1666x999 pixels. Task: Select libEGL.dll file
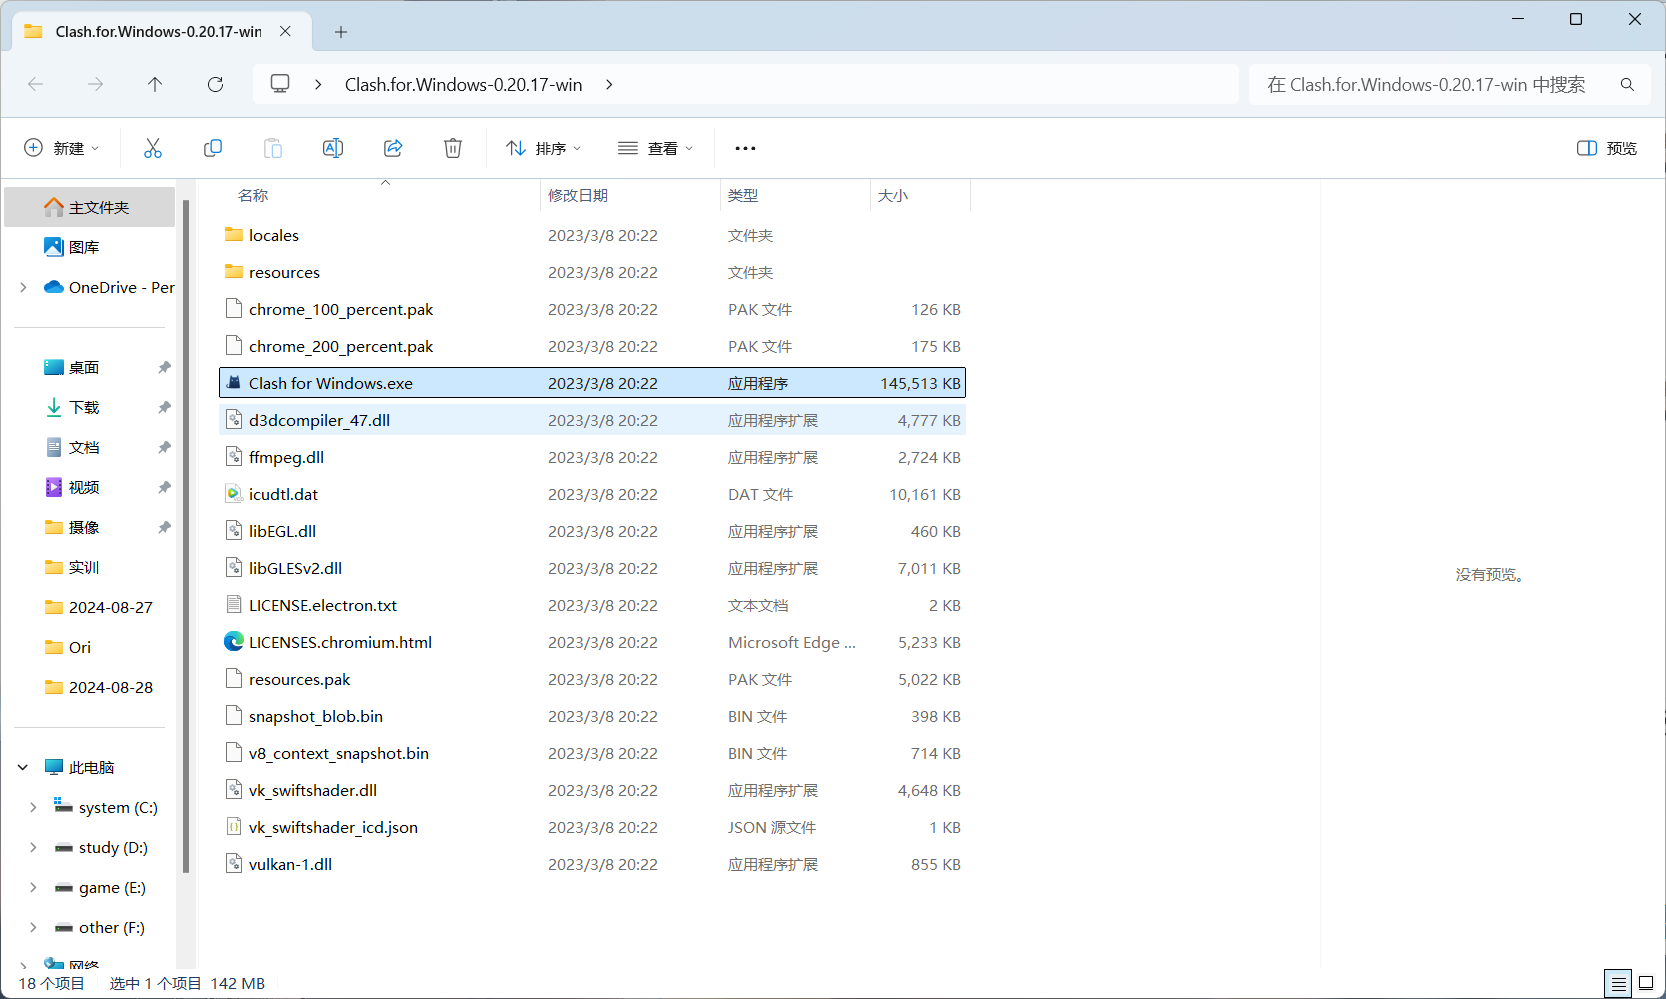point(592,531)
